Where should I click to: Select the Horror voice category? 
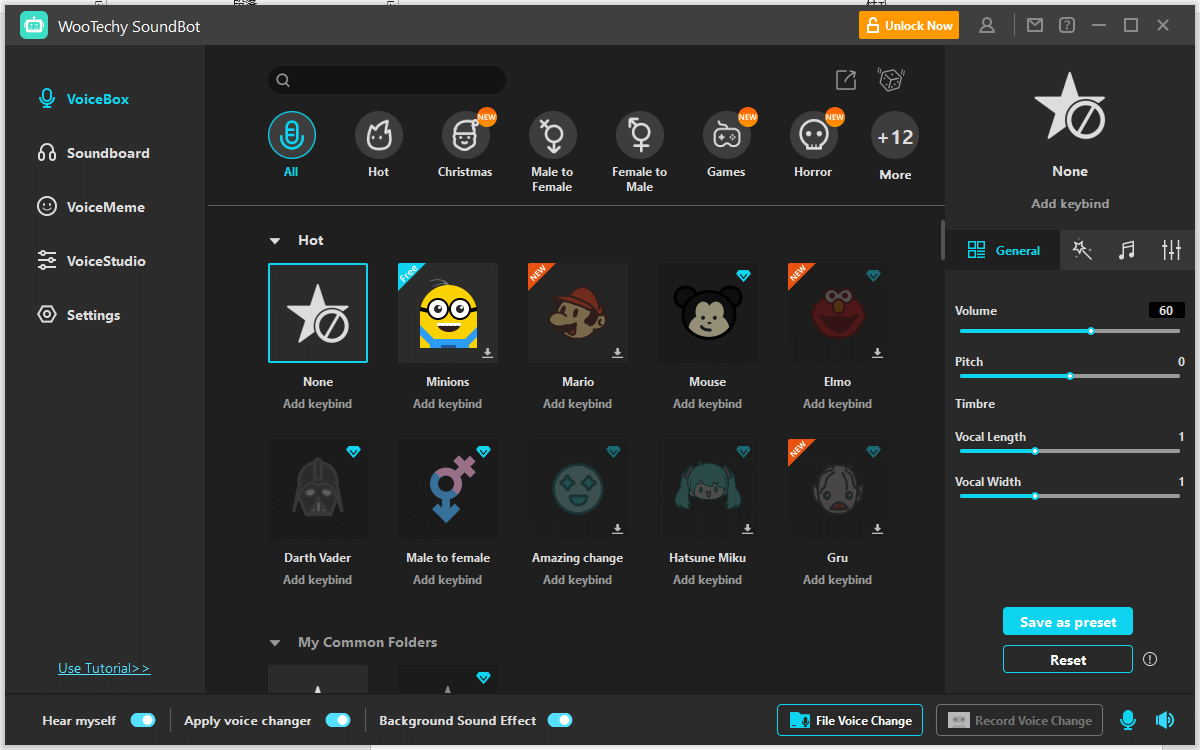point(813,136)
